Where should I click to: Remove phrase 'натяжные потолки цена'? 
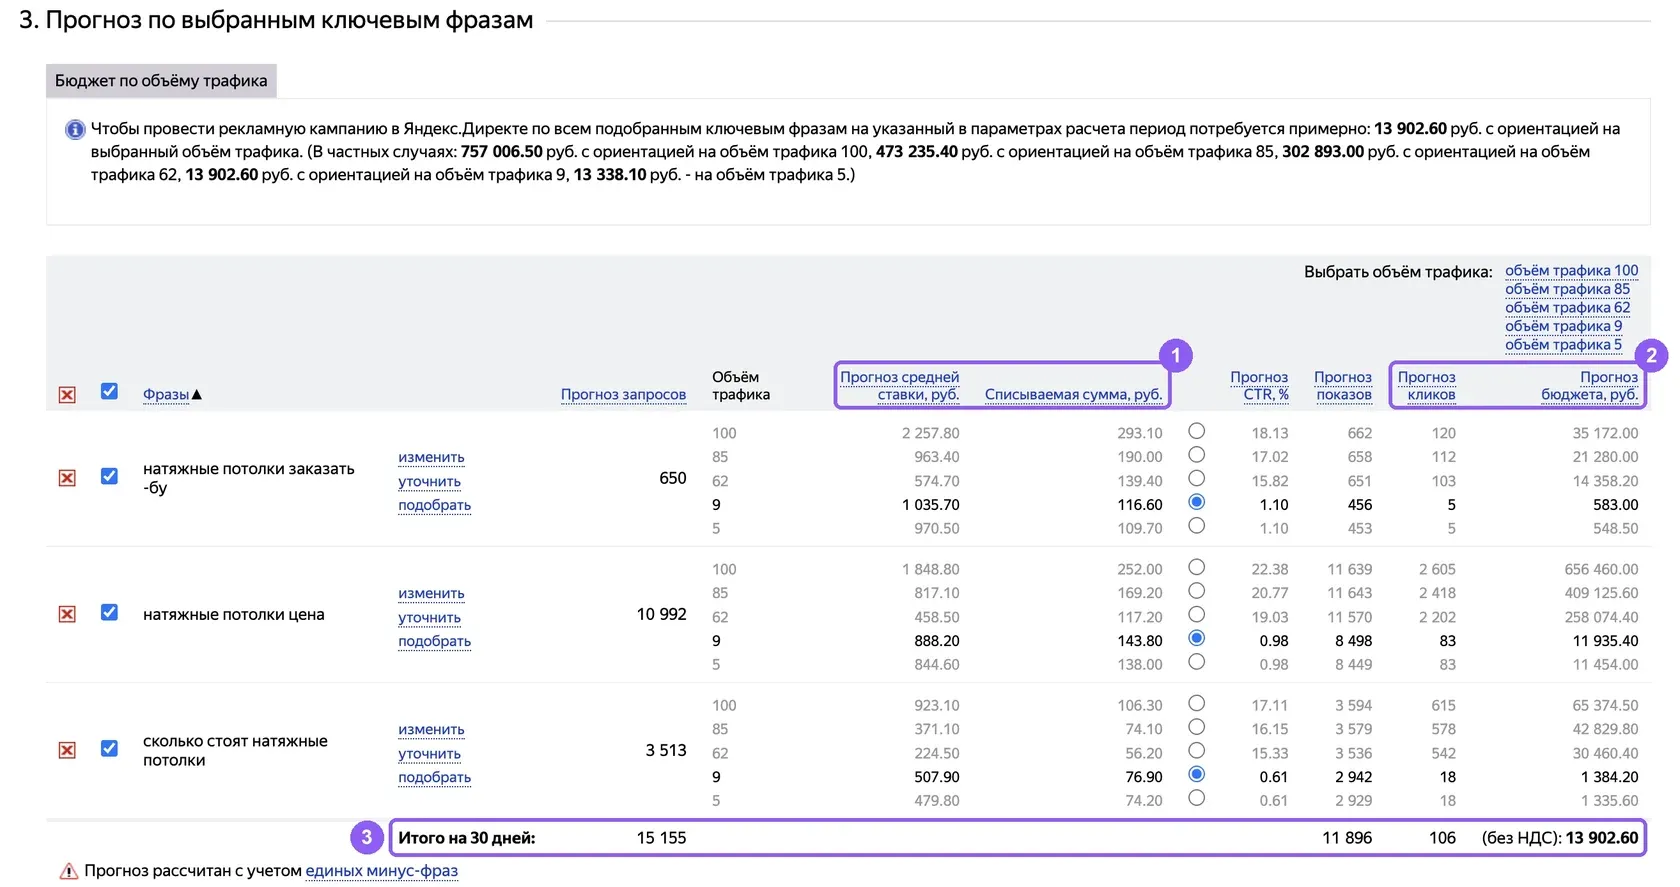(x=67, y=614)
